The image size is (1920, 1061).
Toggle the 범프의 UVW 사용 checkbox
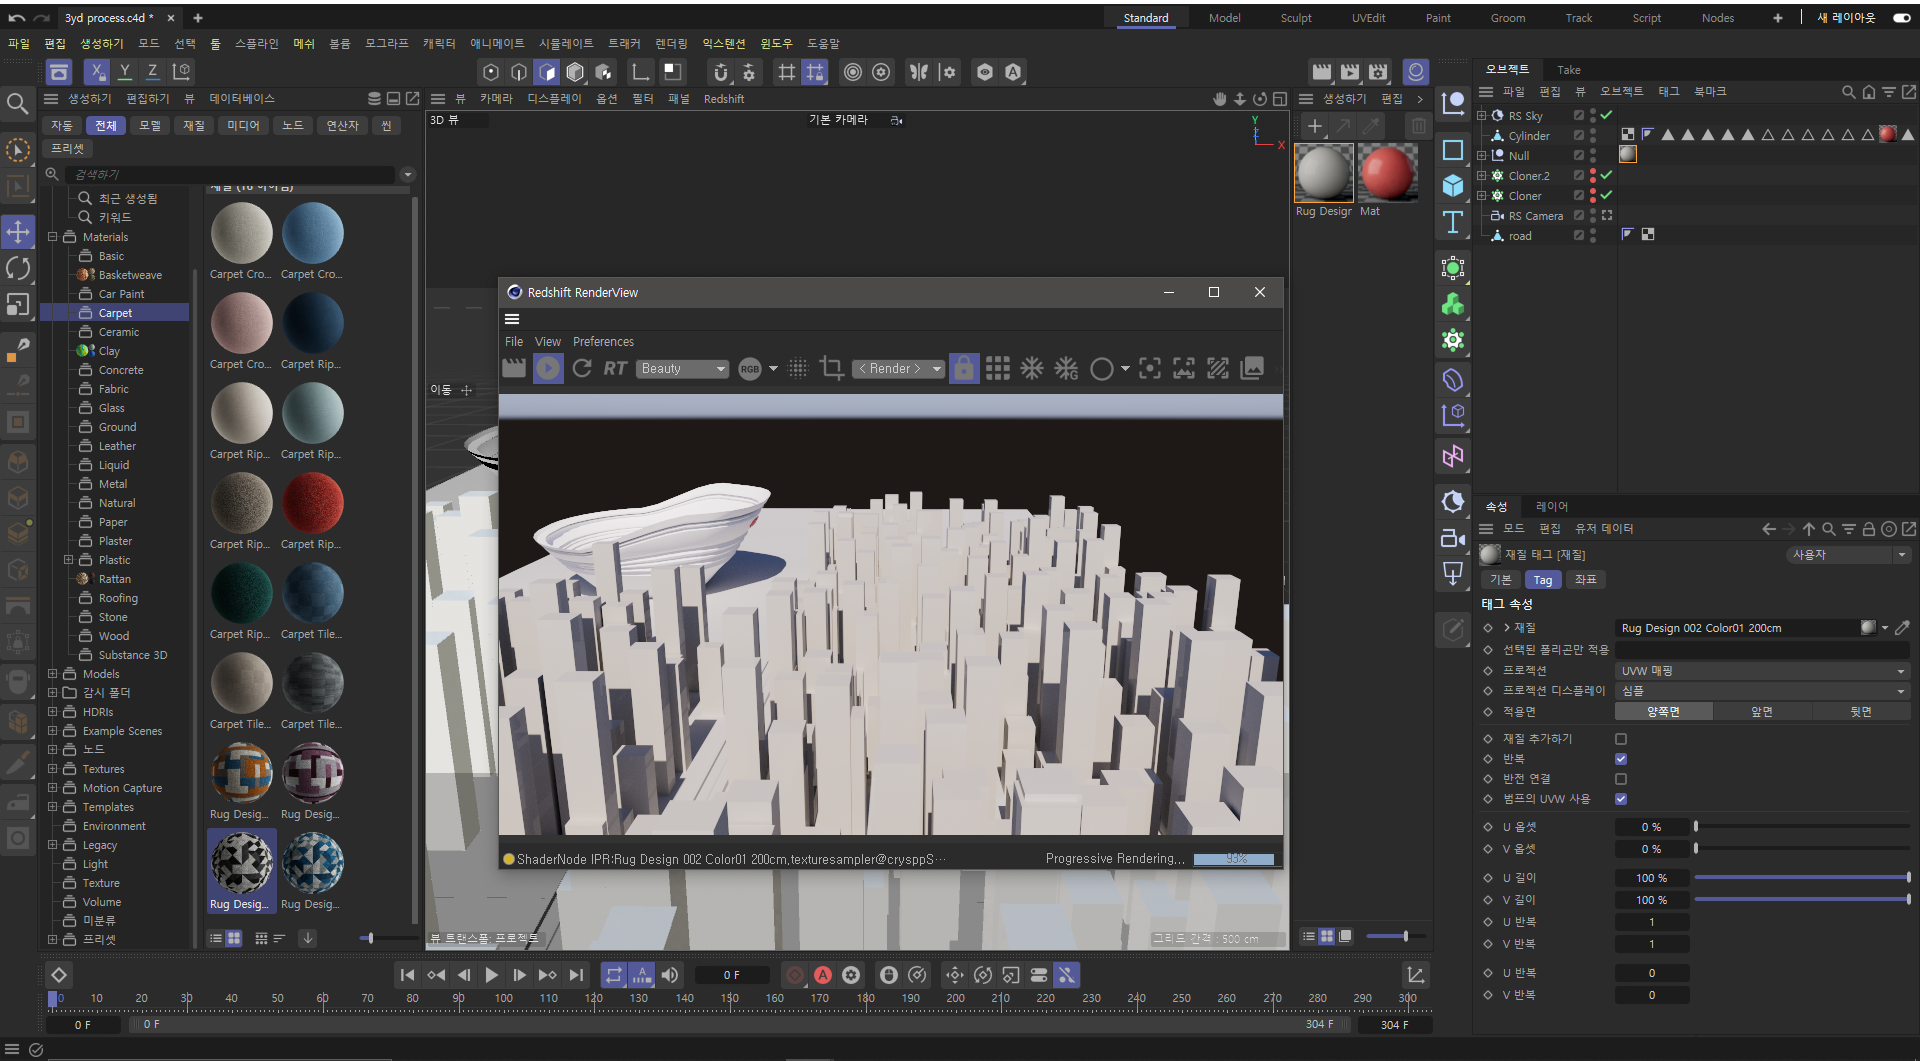pos(1621,799)
